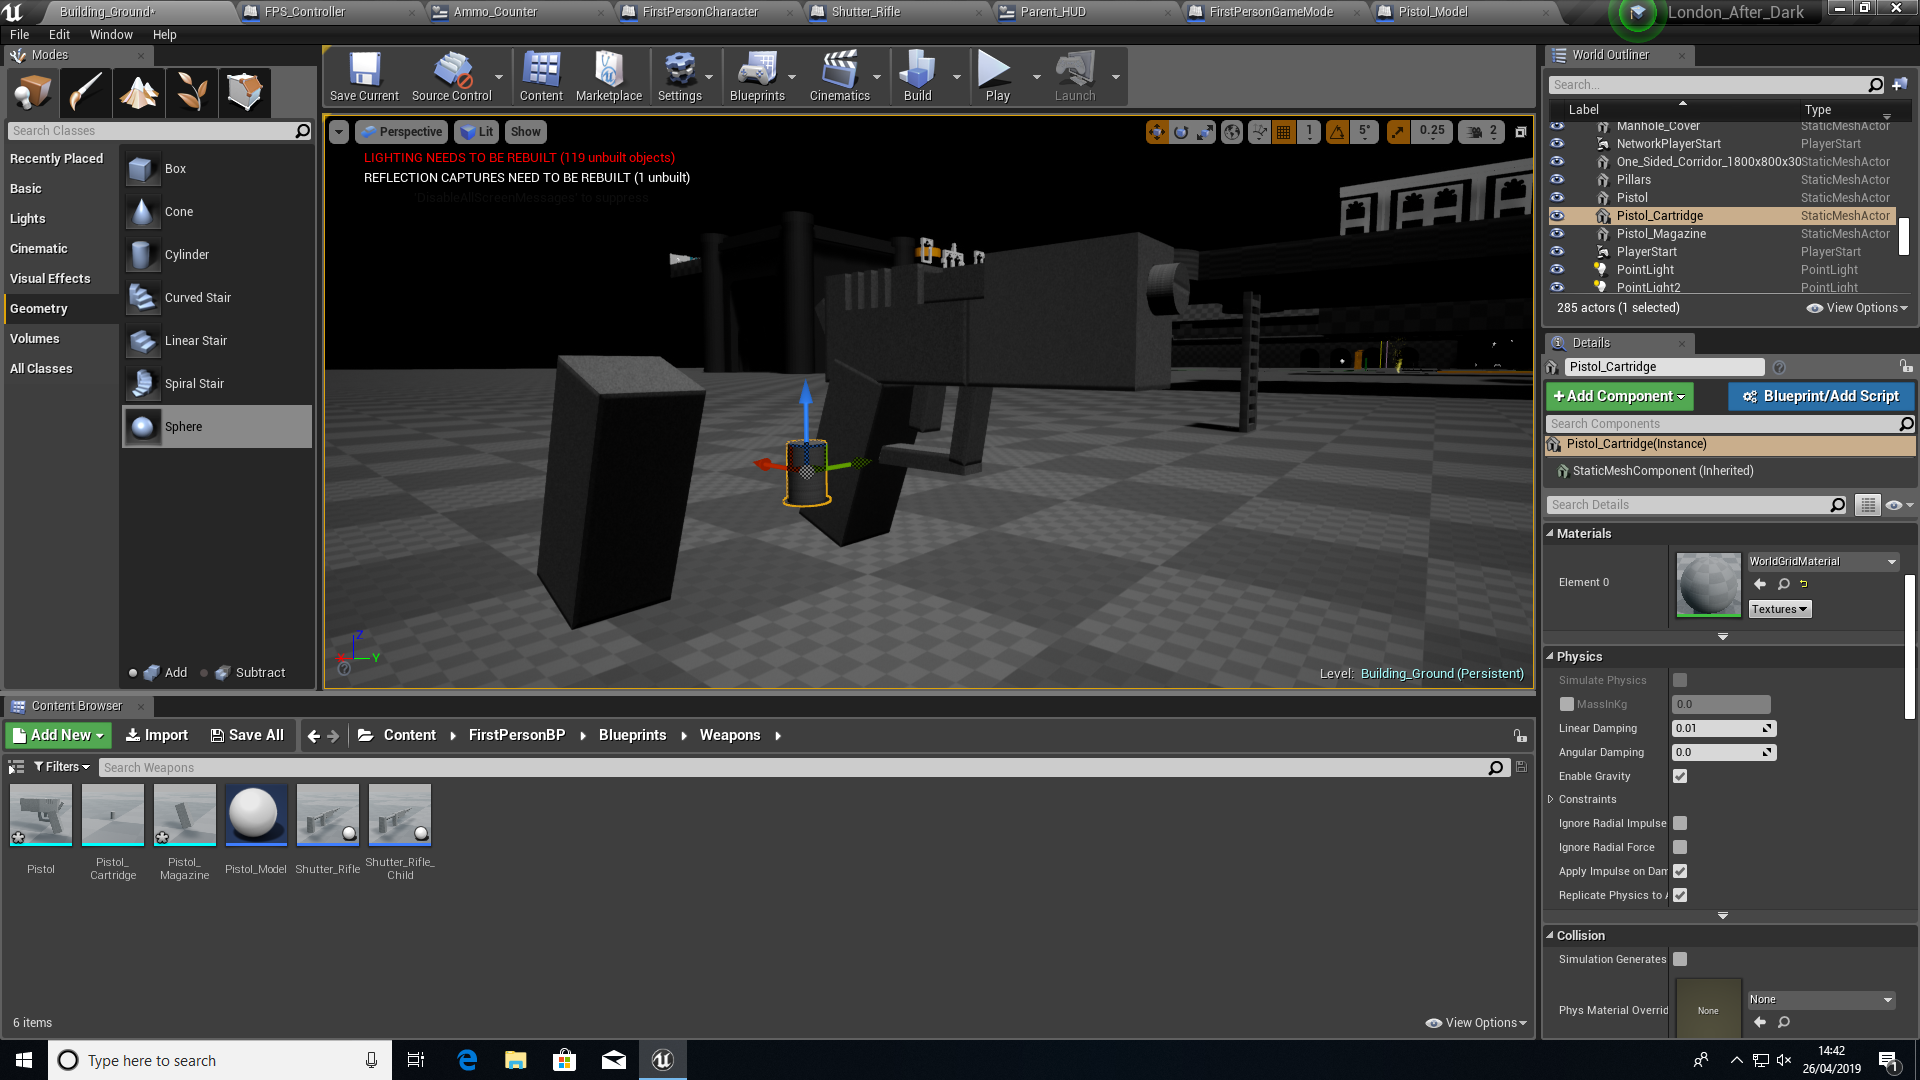Image resolution: width=1920 pixels, height=1080 pixels.
Task: Select the Subtract radio button
Action: (x=205, y=673)
